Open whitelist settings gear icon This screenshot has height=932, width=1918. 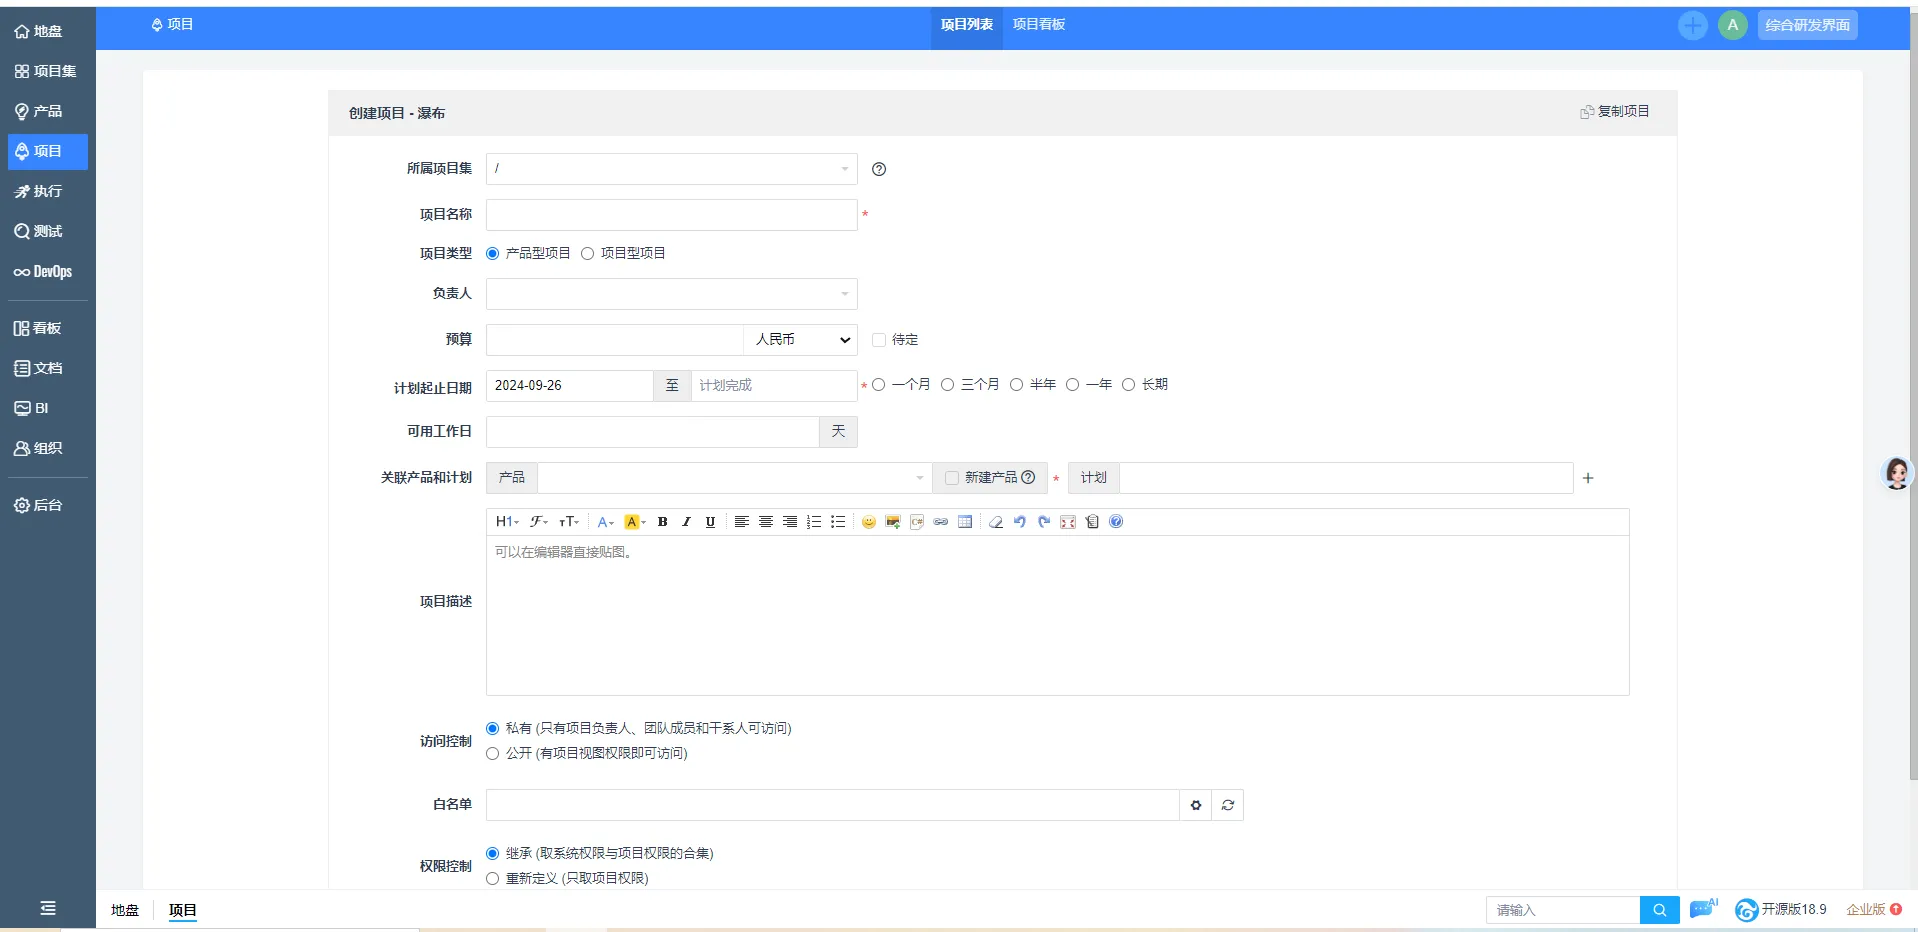1196,805
